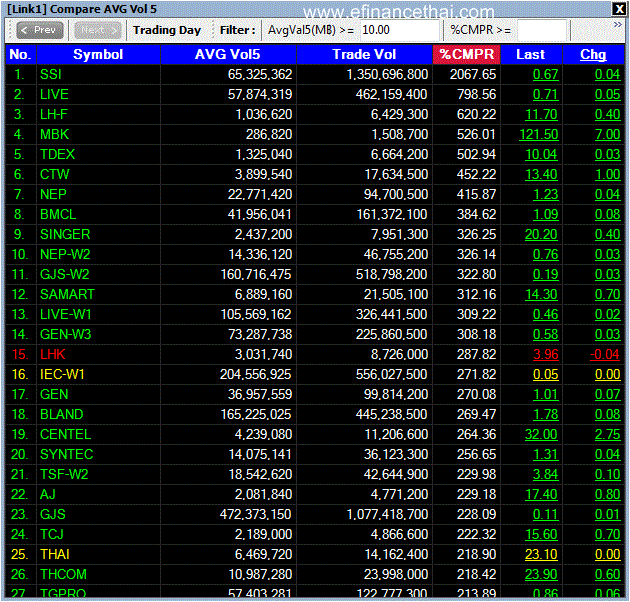Select the LIVE symbol
630x602 pixels.
(x=54, y=94)
